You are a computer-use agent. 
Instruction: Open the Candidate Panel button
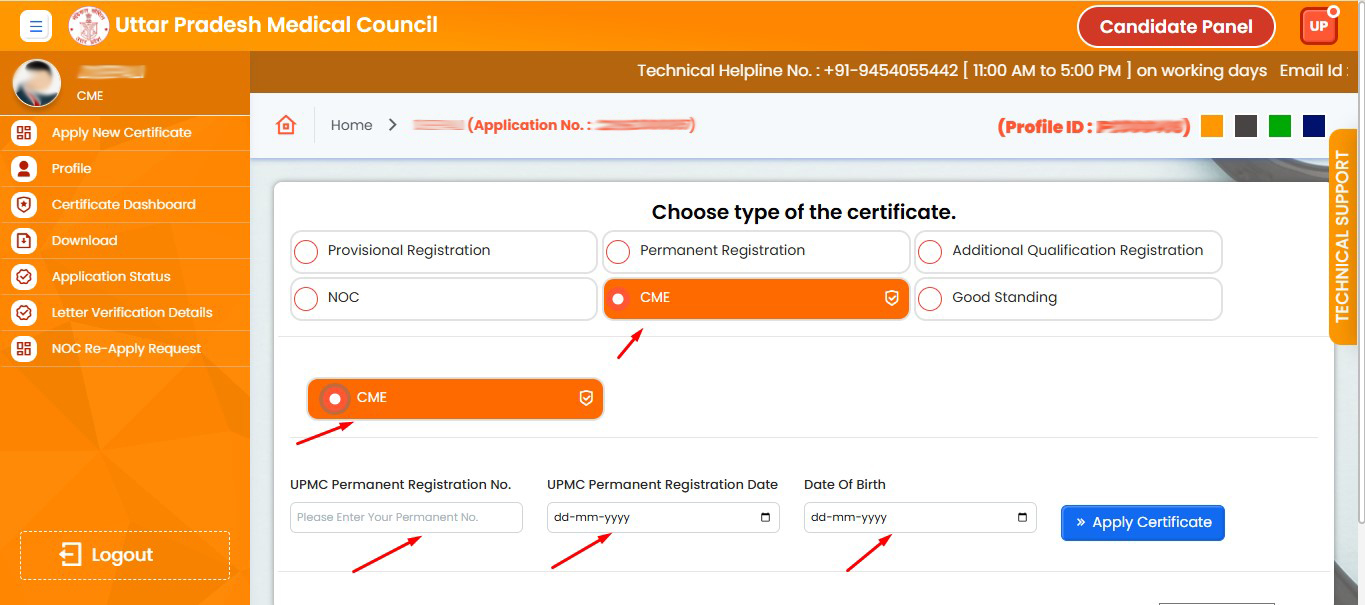tap(1175, 27)
